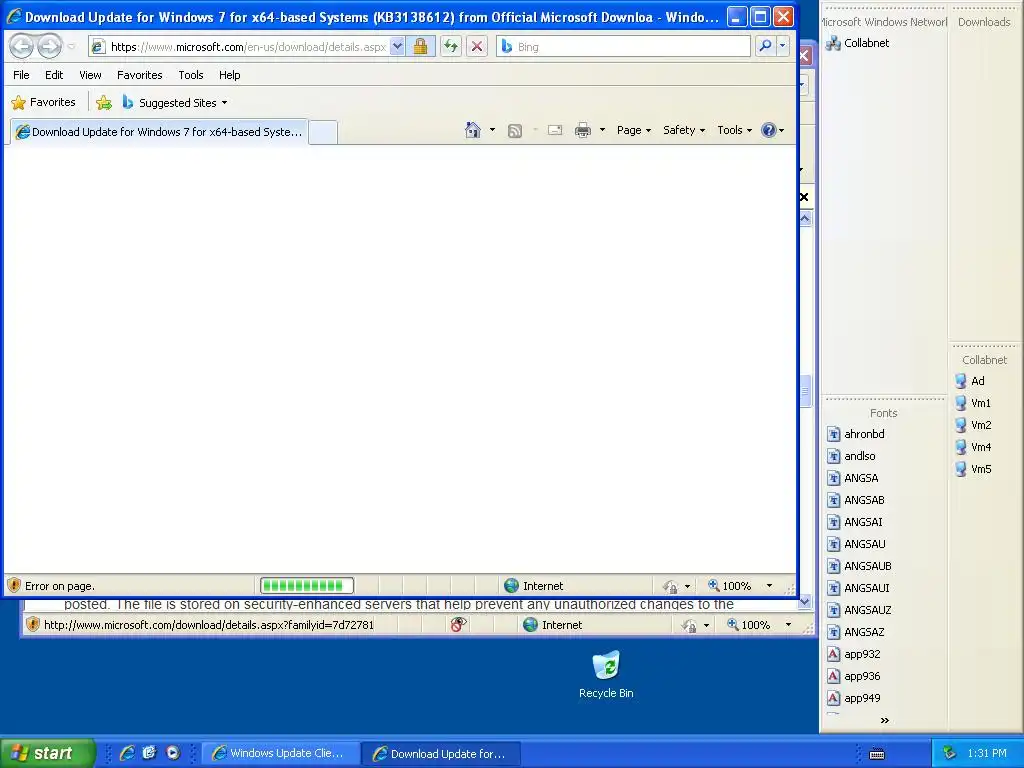
Task: Open the View menu
Action: point(90,75)
